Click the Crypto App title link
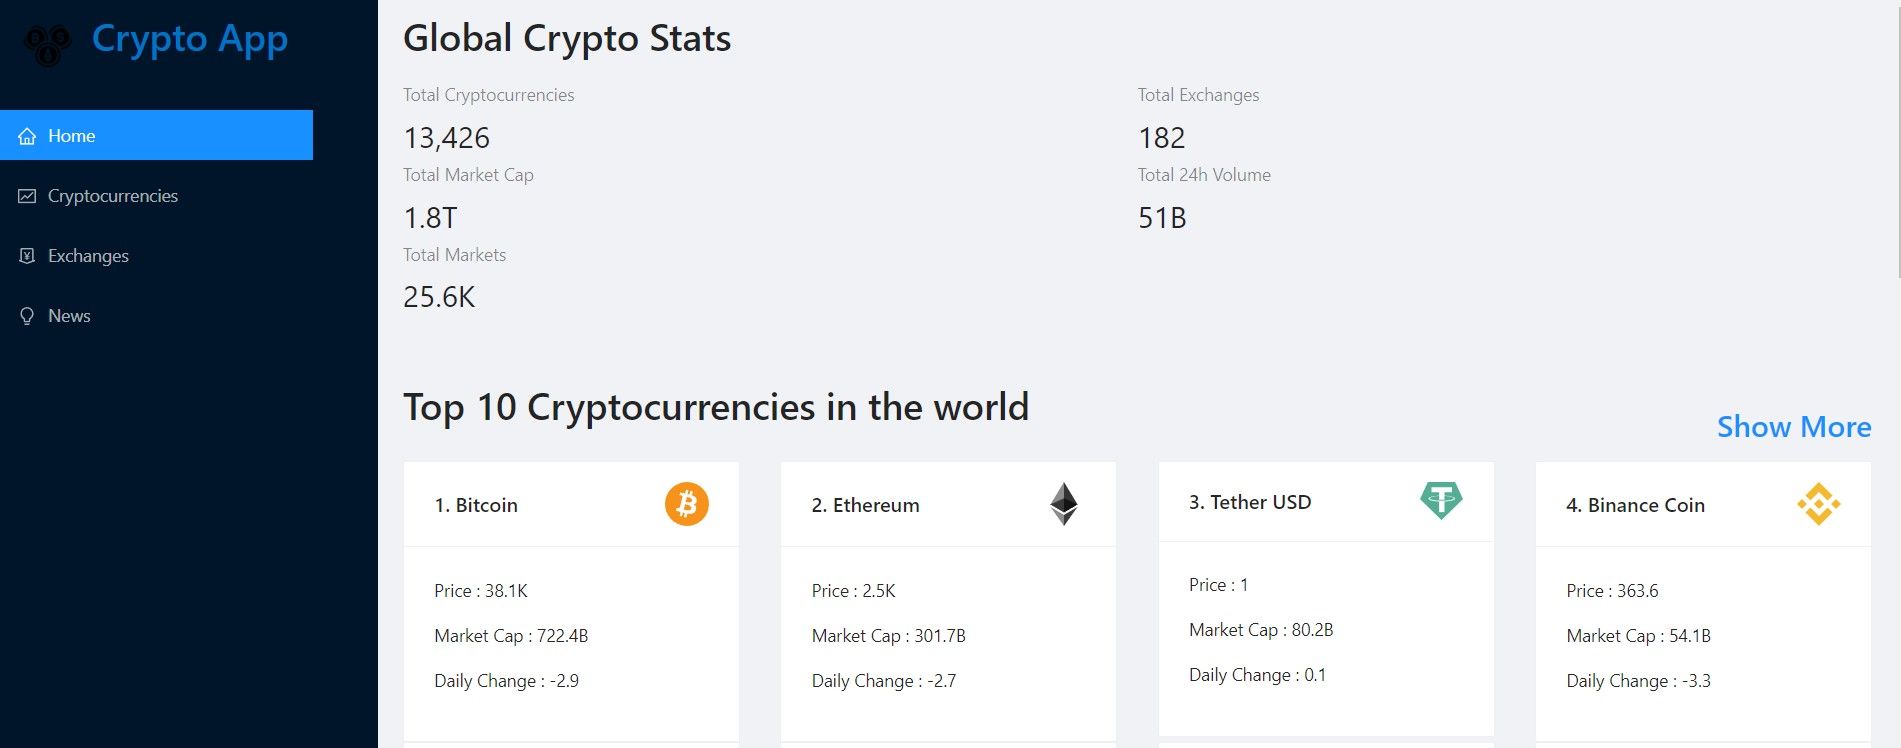Viewport: 1901px width, 748px height. tap(190, 39)
